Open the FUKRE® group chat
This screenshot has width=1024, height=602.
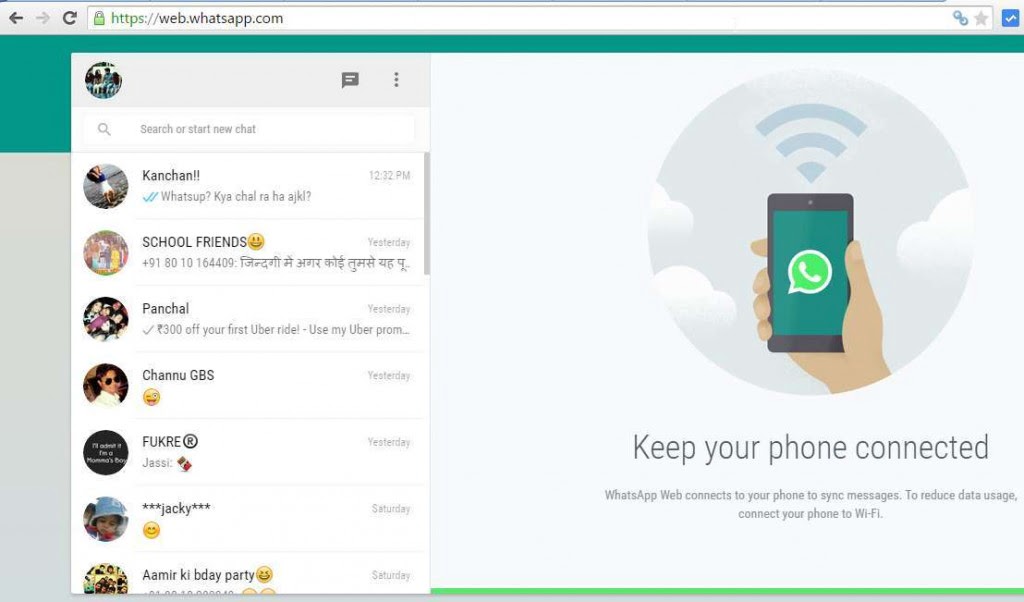point(248,452)
